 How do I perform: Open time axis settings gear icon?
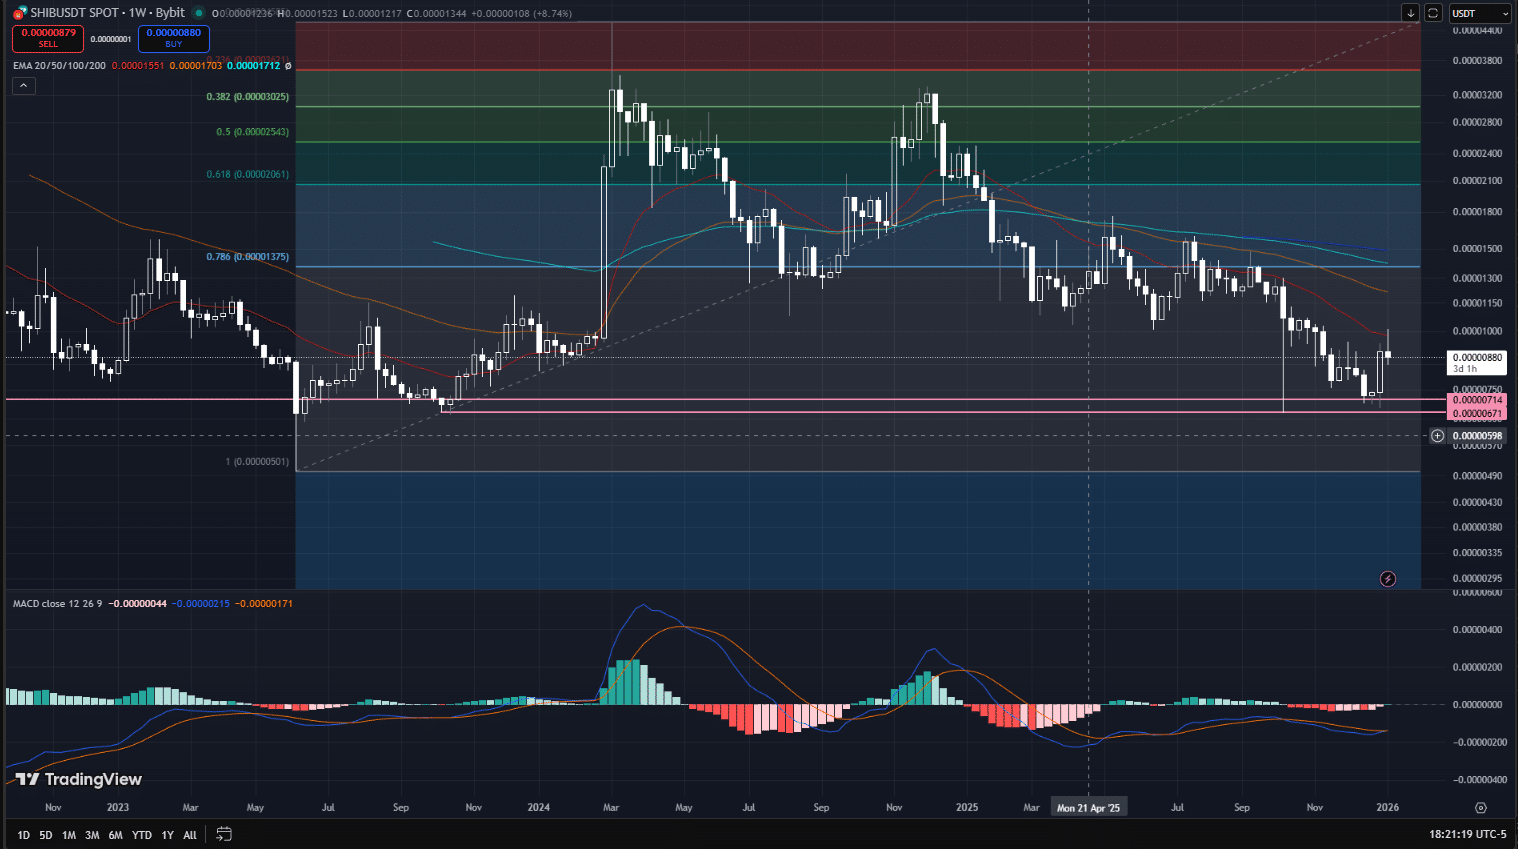pyautogui.click(x=1481, y=807)
